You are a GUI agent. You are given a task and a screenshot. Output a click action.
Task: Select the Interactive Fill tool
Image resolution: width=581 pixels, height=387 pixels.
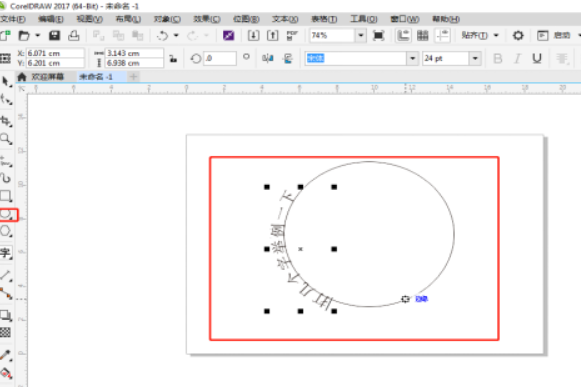click(6, 373)
